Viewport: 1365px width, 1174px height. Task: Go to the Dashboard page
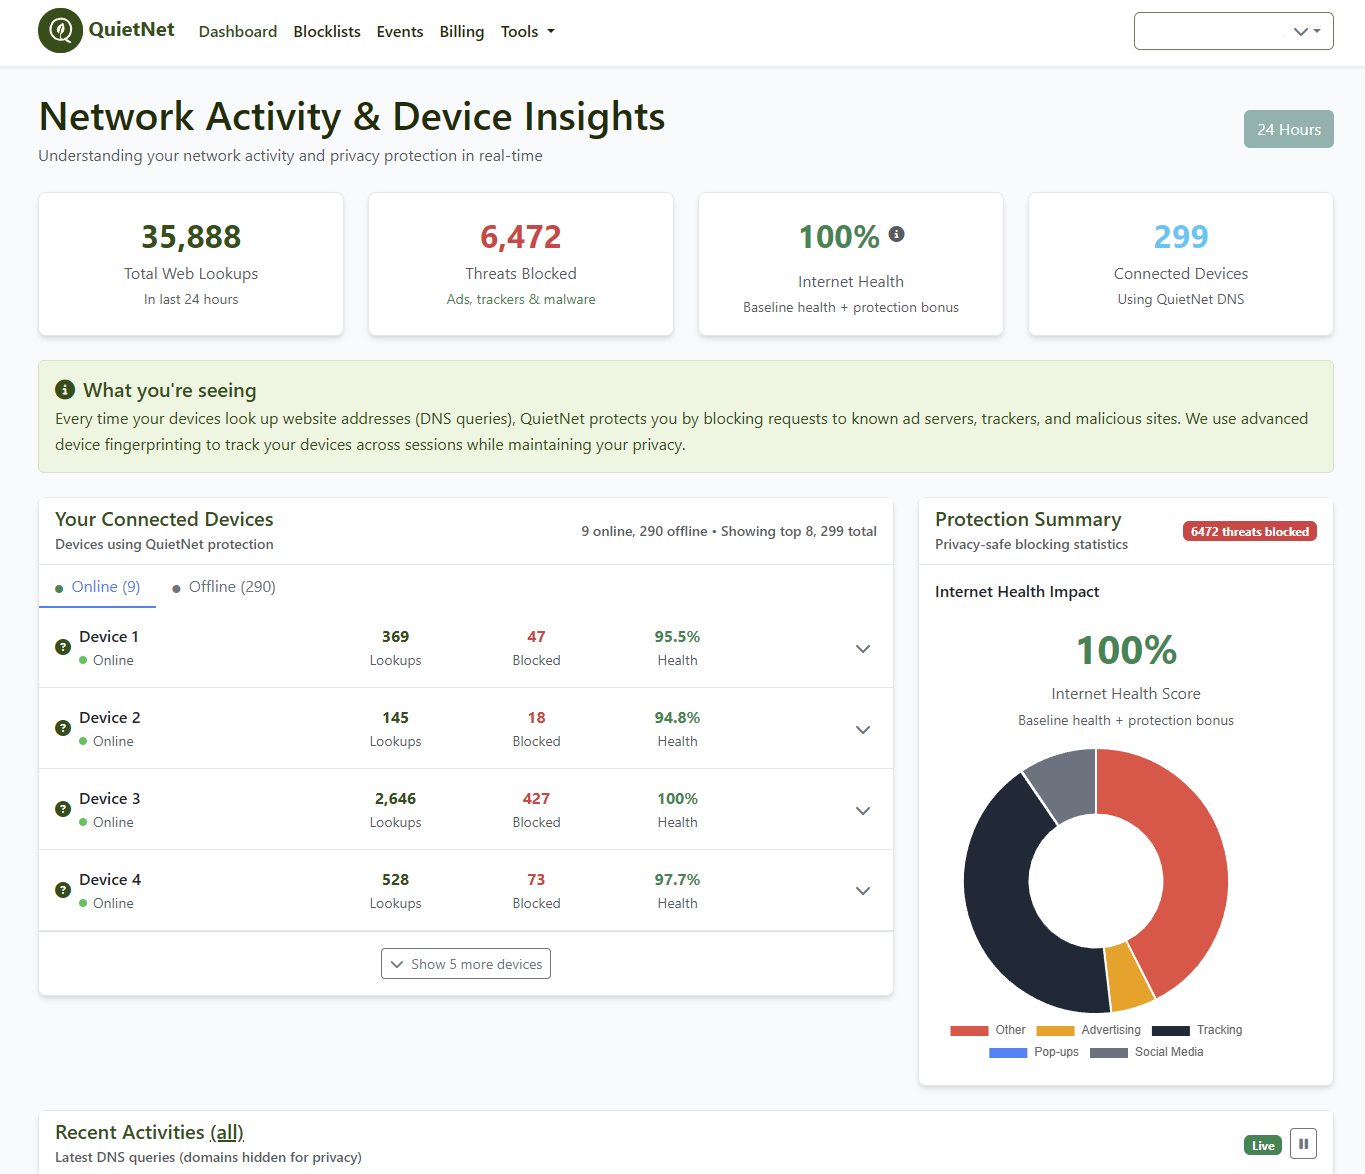pyautogui.click(x=238, y=32)
